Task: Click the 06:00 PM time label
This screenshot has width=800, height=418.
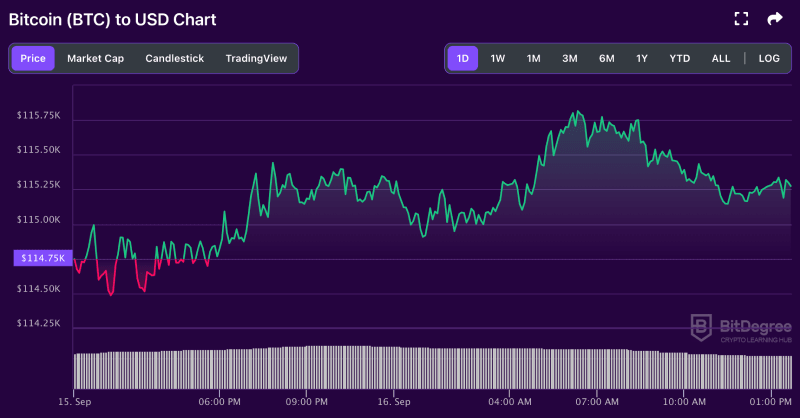Action: tap(219, 402)
